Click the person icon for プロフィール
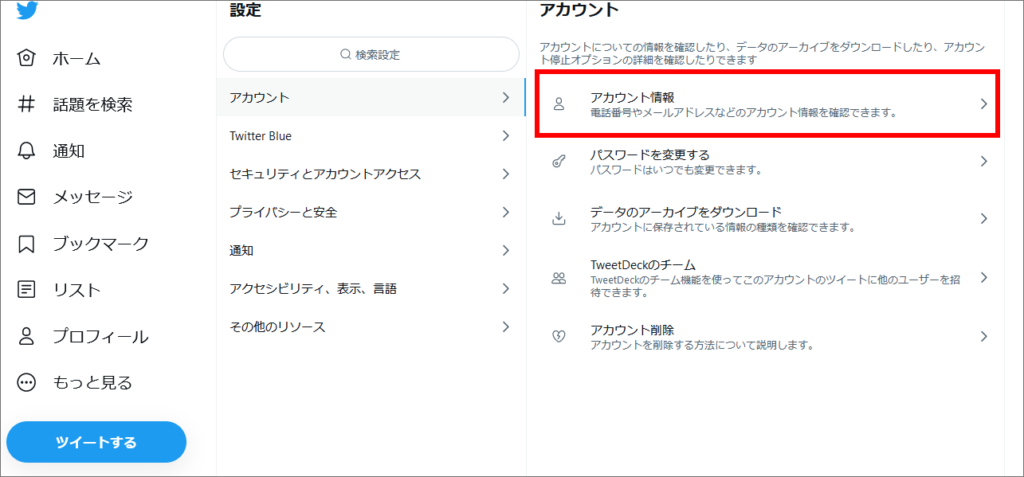This screenshot has height=477, width=1024. tap(26, 337)
